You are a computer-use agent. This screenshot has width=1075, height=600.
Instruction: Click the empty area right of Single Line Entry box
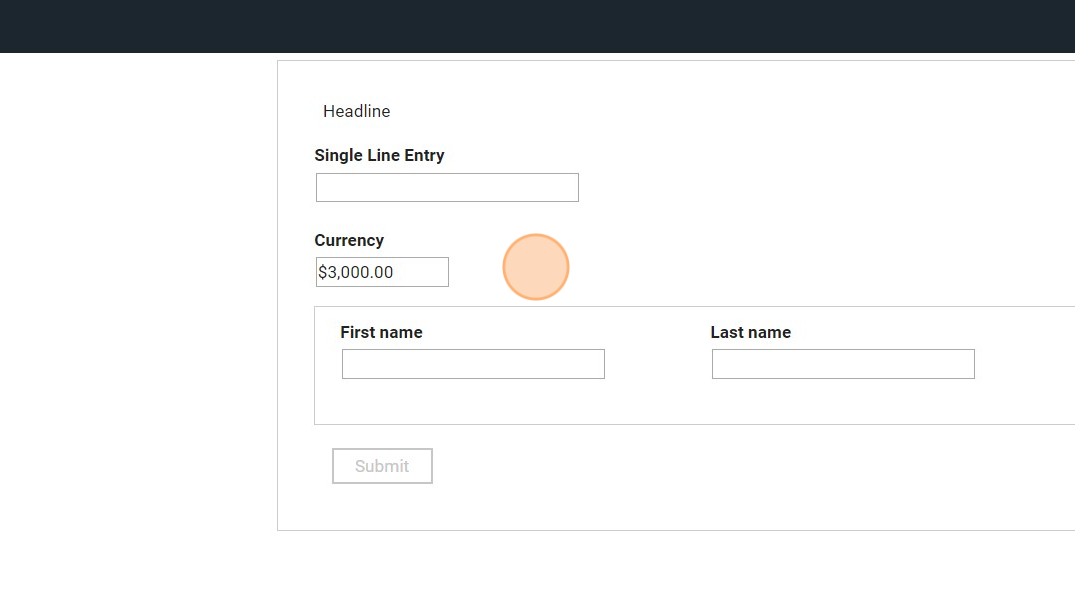[800, 188]
